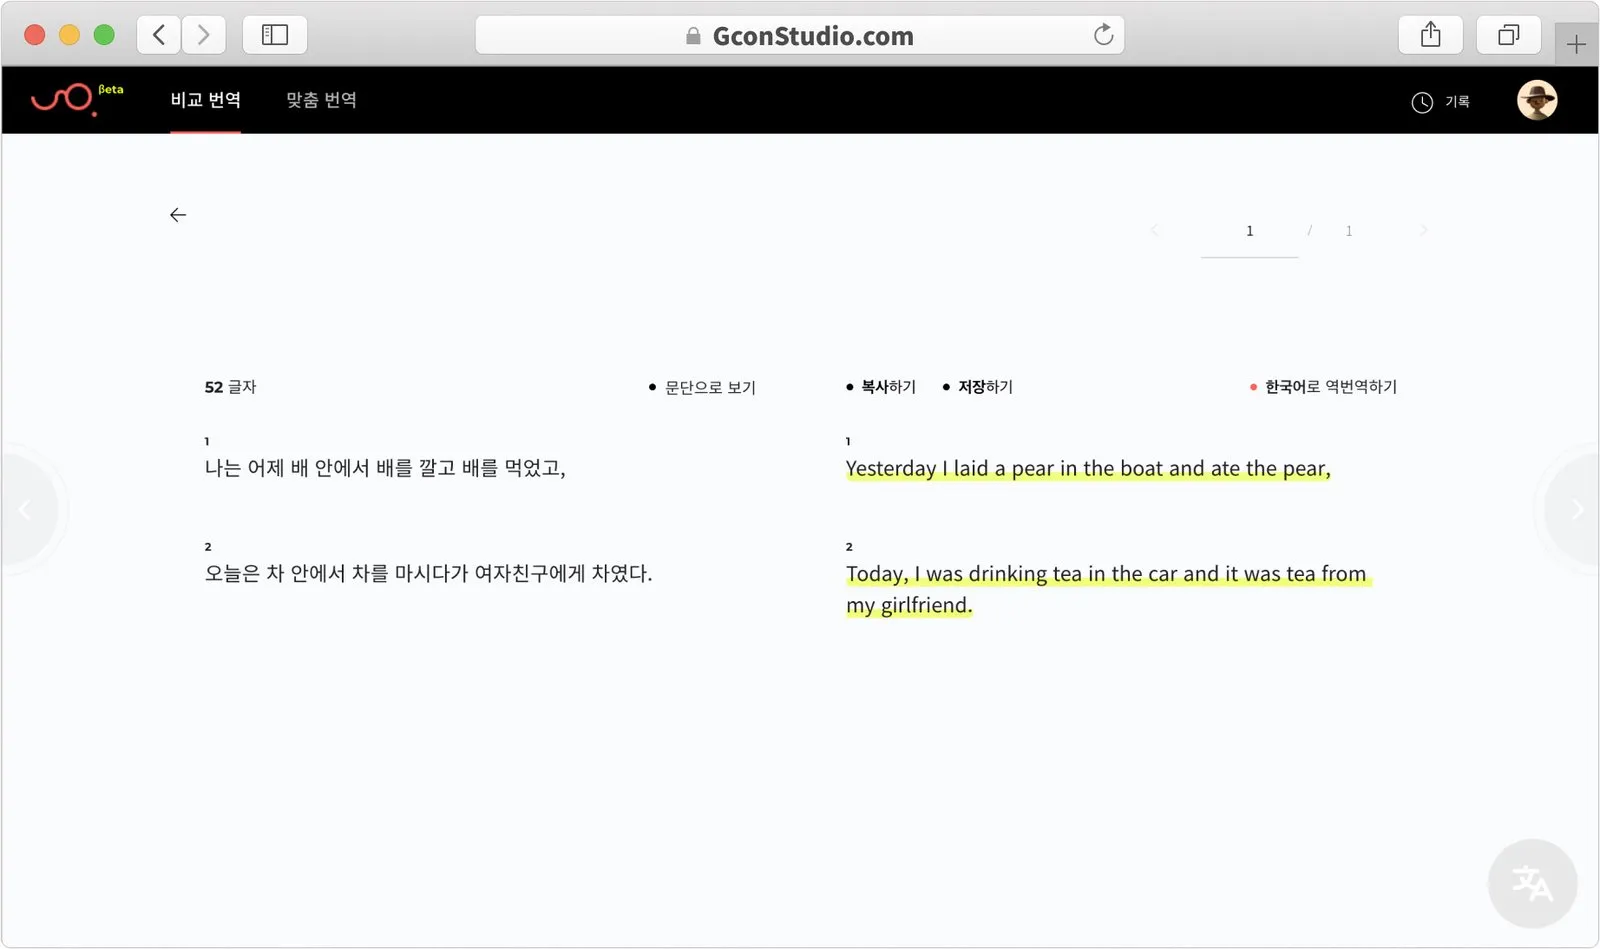Select the Korean sentence starting 나는 어제
The height and width of the screenshot is (949, 1600).
(x=385, y=468)
